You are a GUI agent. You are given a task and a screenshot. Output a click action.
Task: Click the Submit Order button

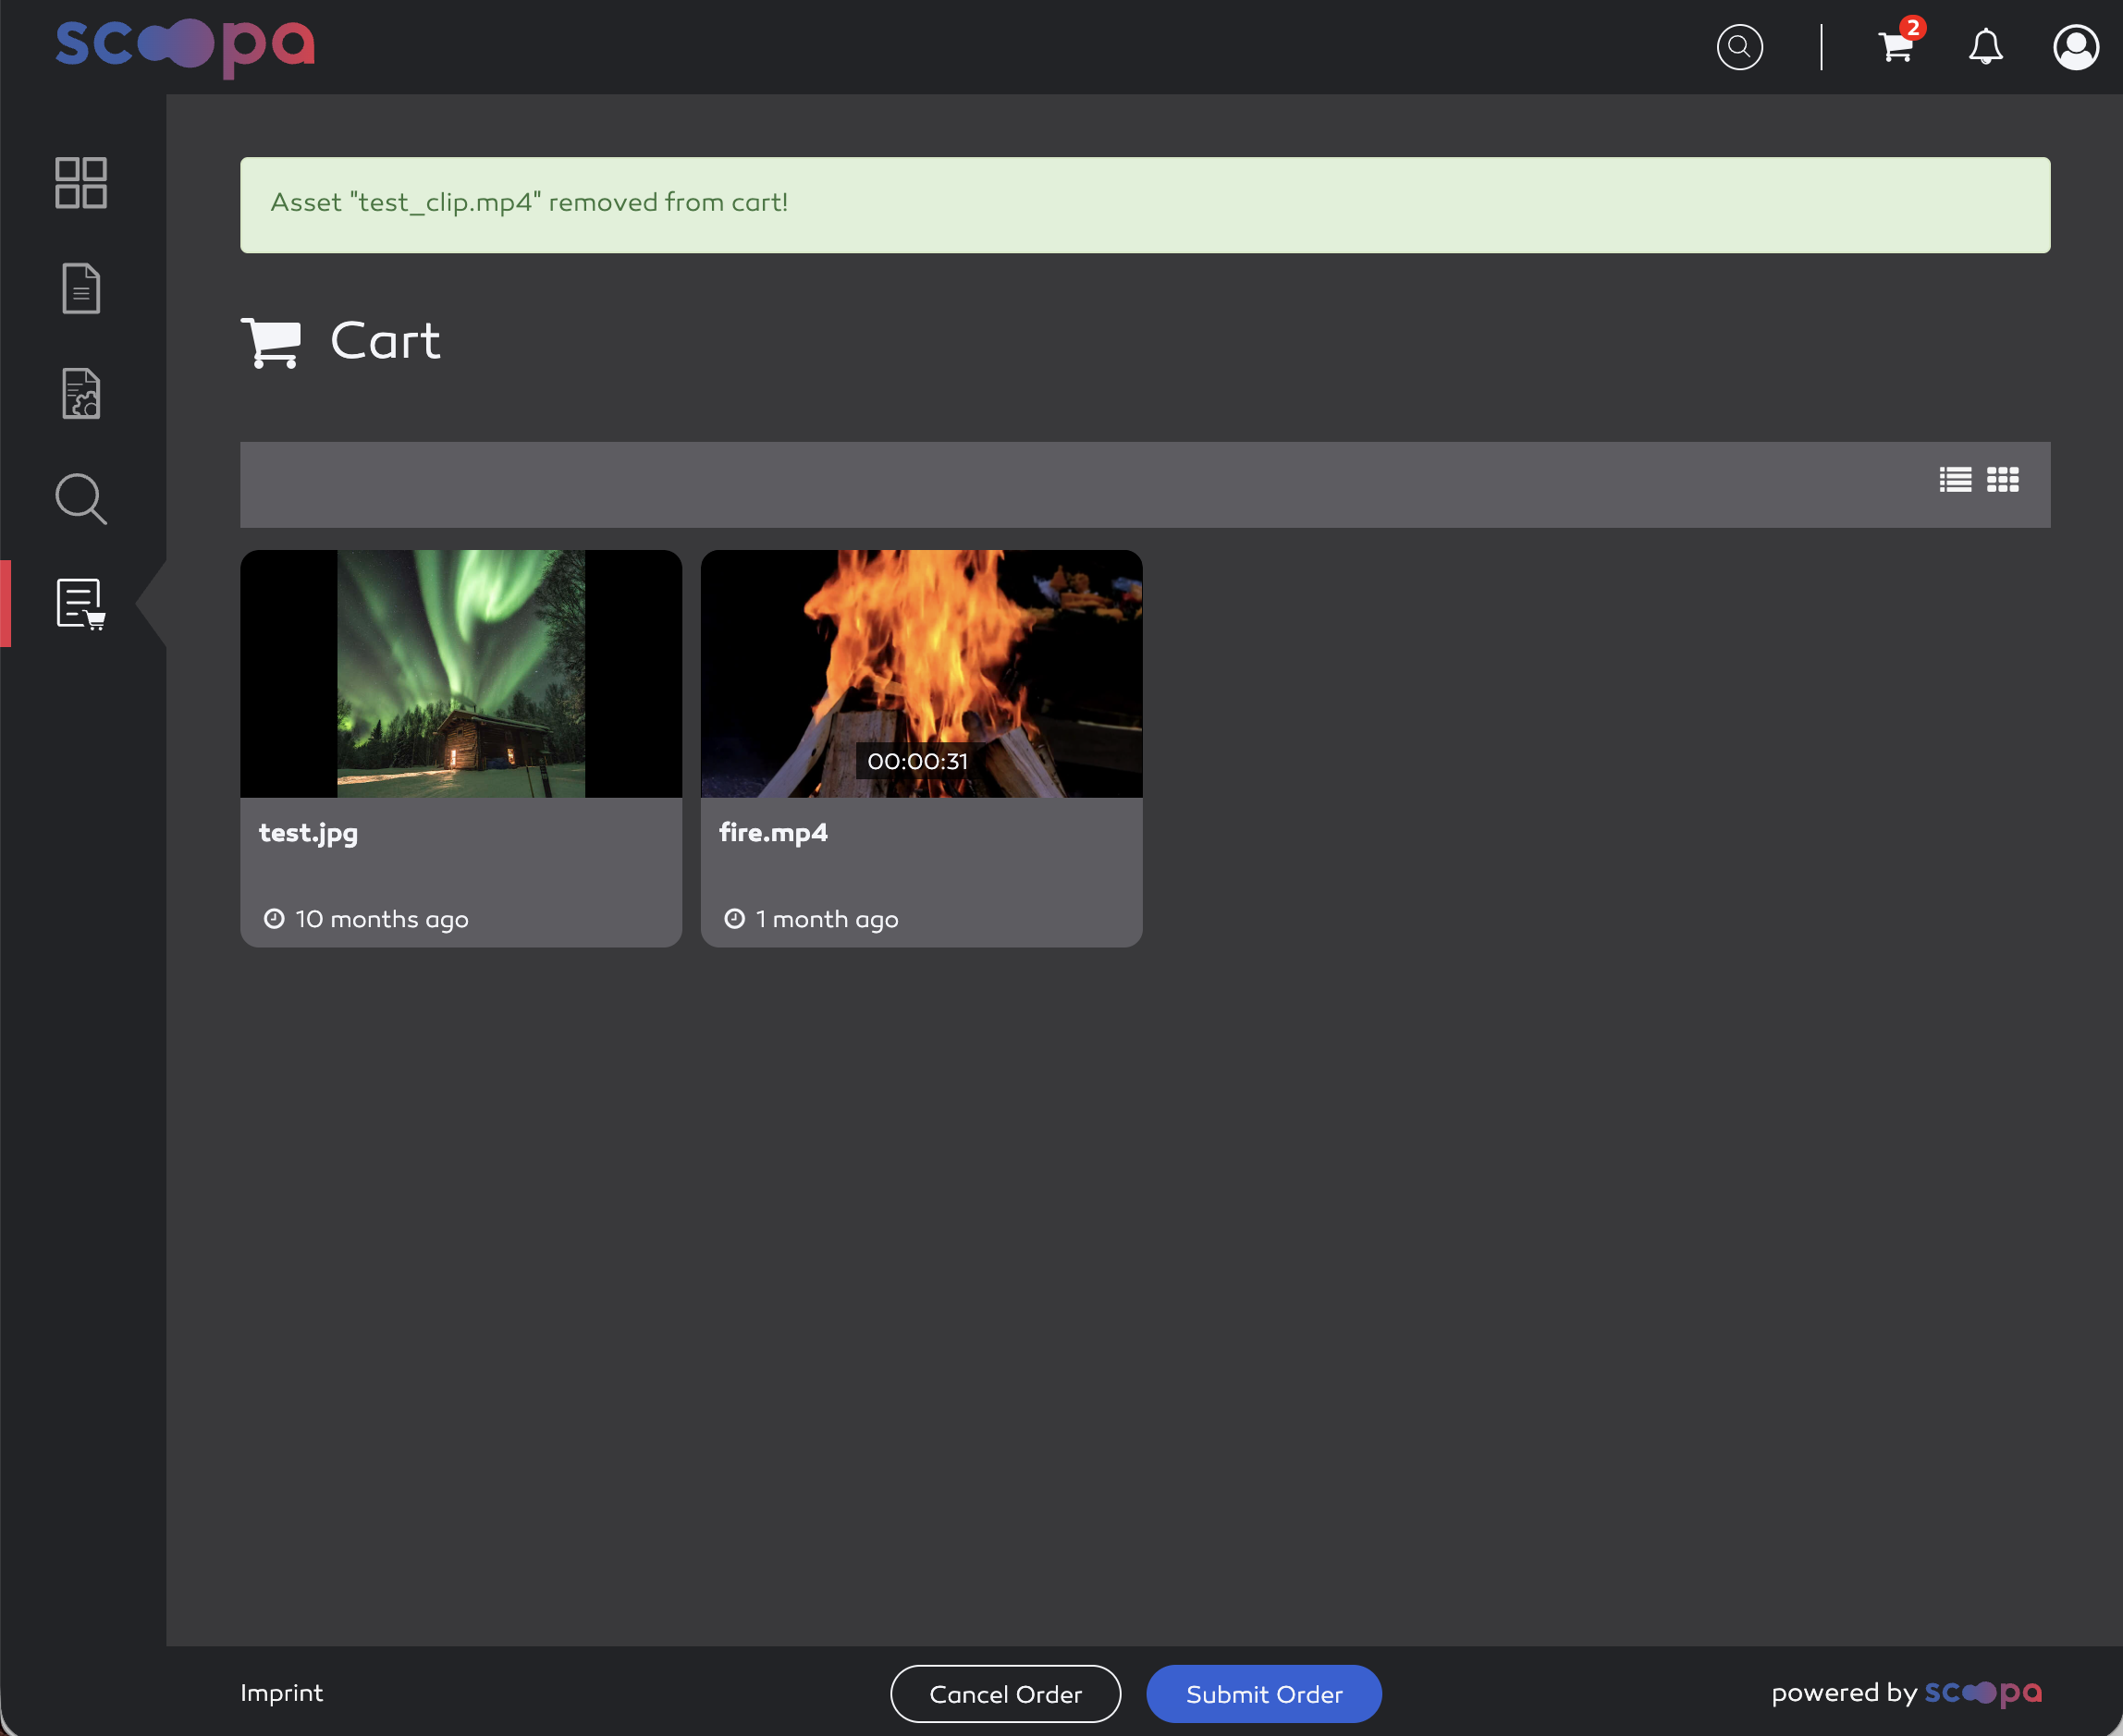coord(1264,1694)
